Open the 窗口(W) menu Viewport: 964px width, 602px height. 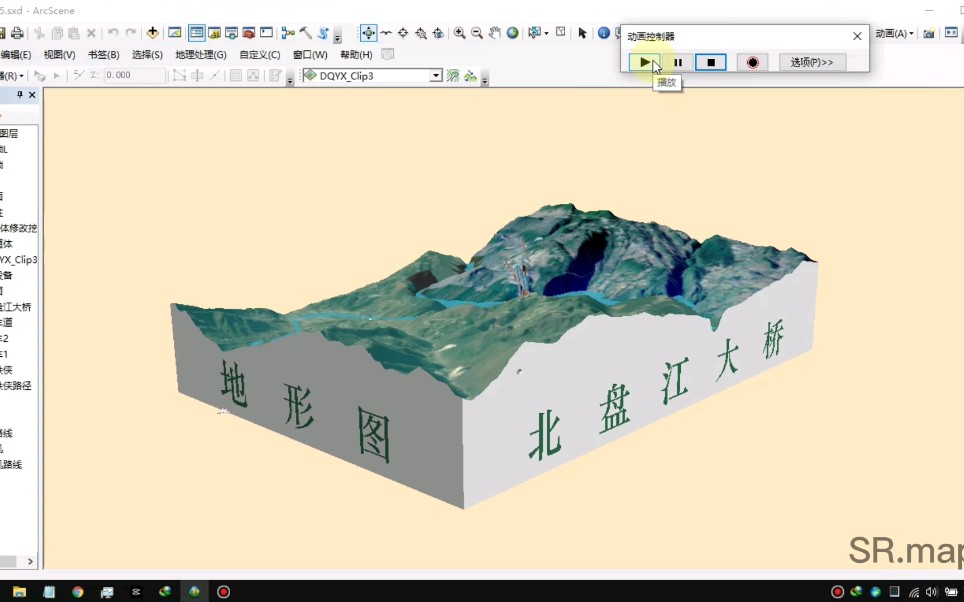coord(310,54)
